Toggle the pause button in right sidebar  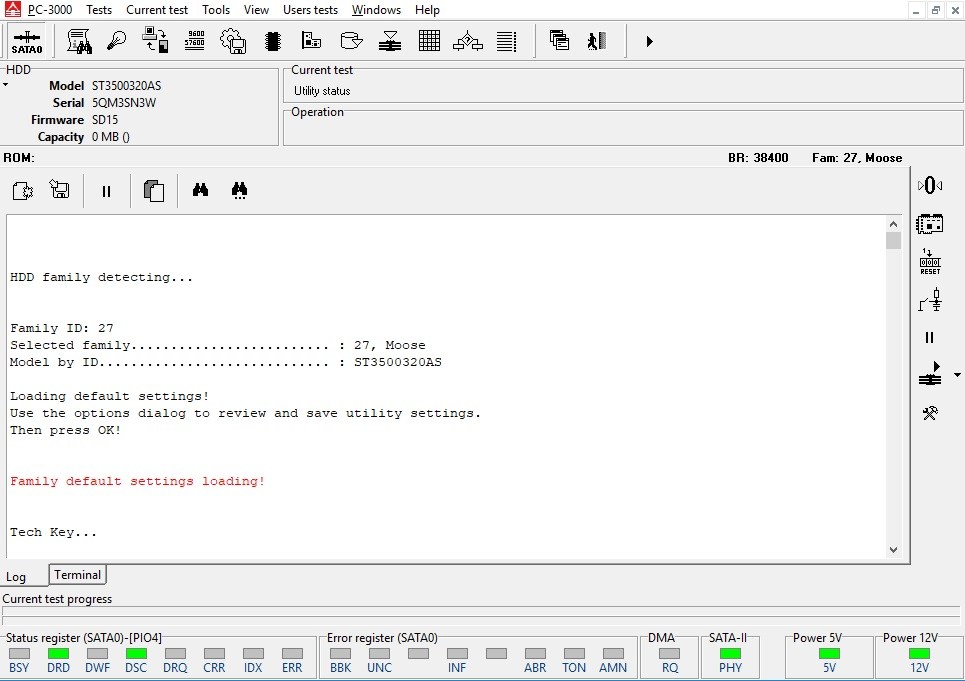point(930,338)
